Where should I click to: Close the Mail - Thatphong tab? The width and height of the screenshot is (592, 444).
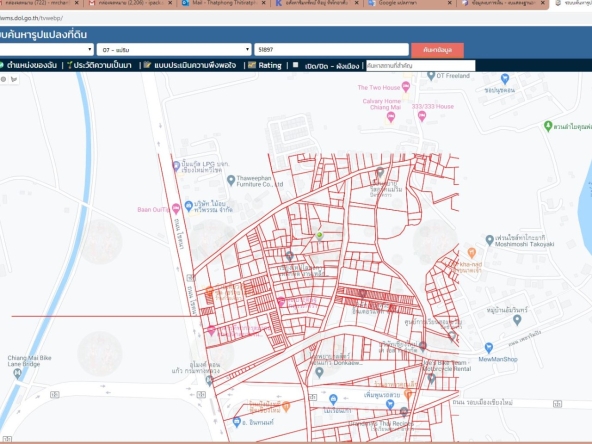click(x=263, y=3)
